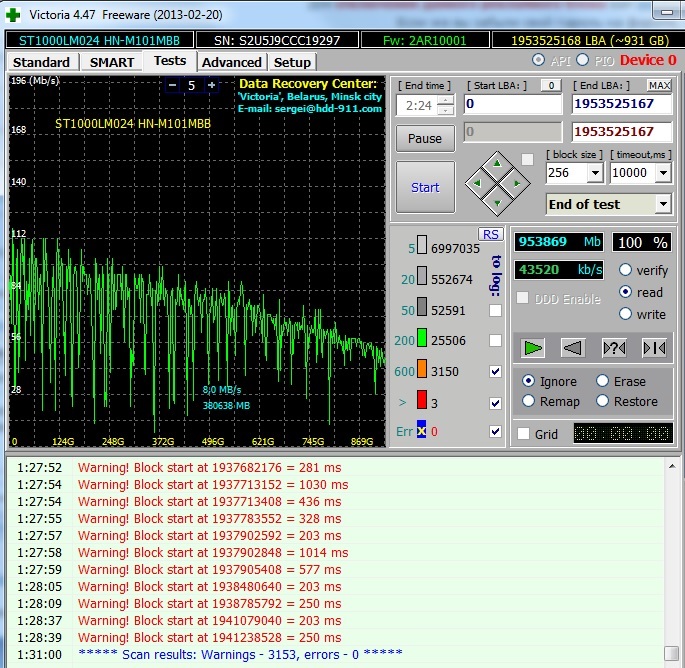The image size is (685, 668).
Task: Click the Start button
Action: [x=425, y=187]
